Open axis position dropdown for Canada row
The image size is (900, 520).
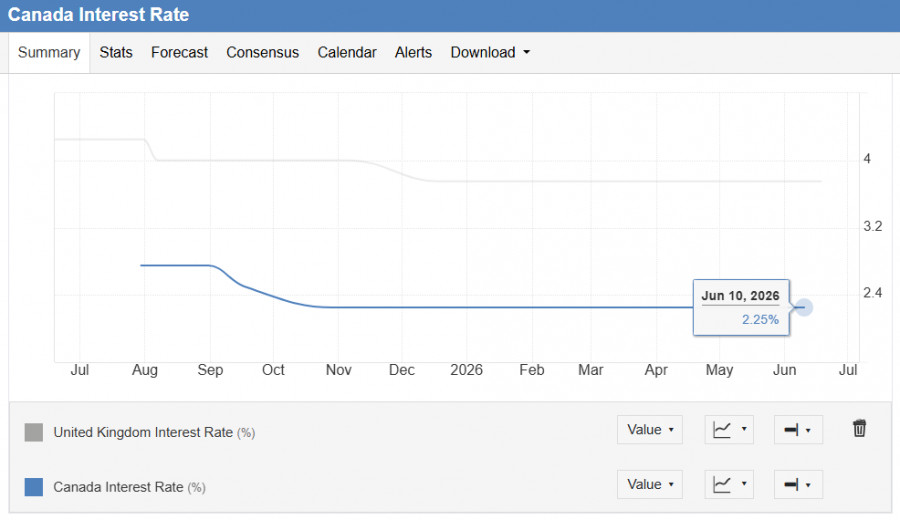click(x=798, y=484)
